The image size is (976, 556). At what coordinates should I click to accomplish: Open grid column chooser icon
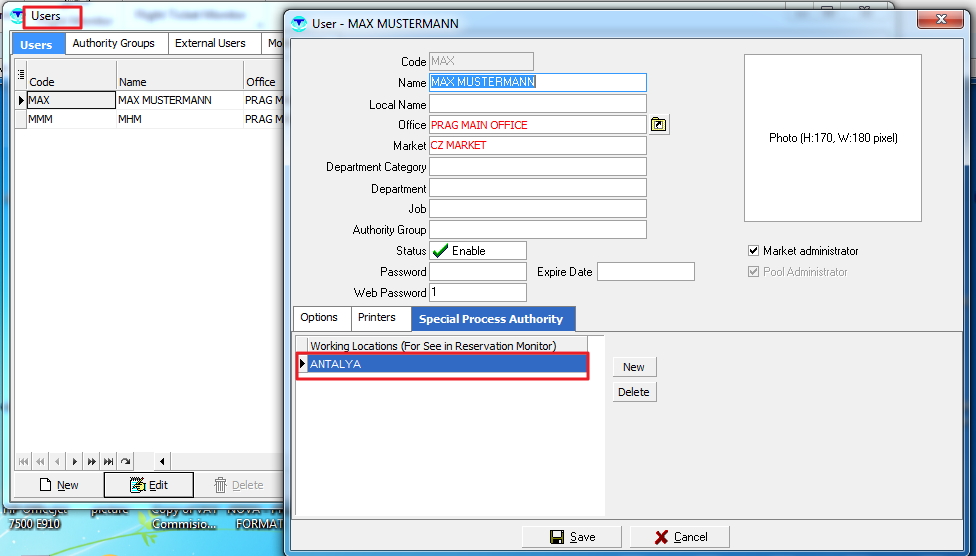20,73
